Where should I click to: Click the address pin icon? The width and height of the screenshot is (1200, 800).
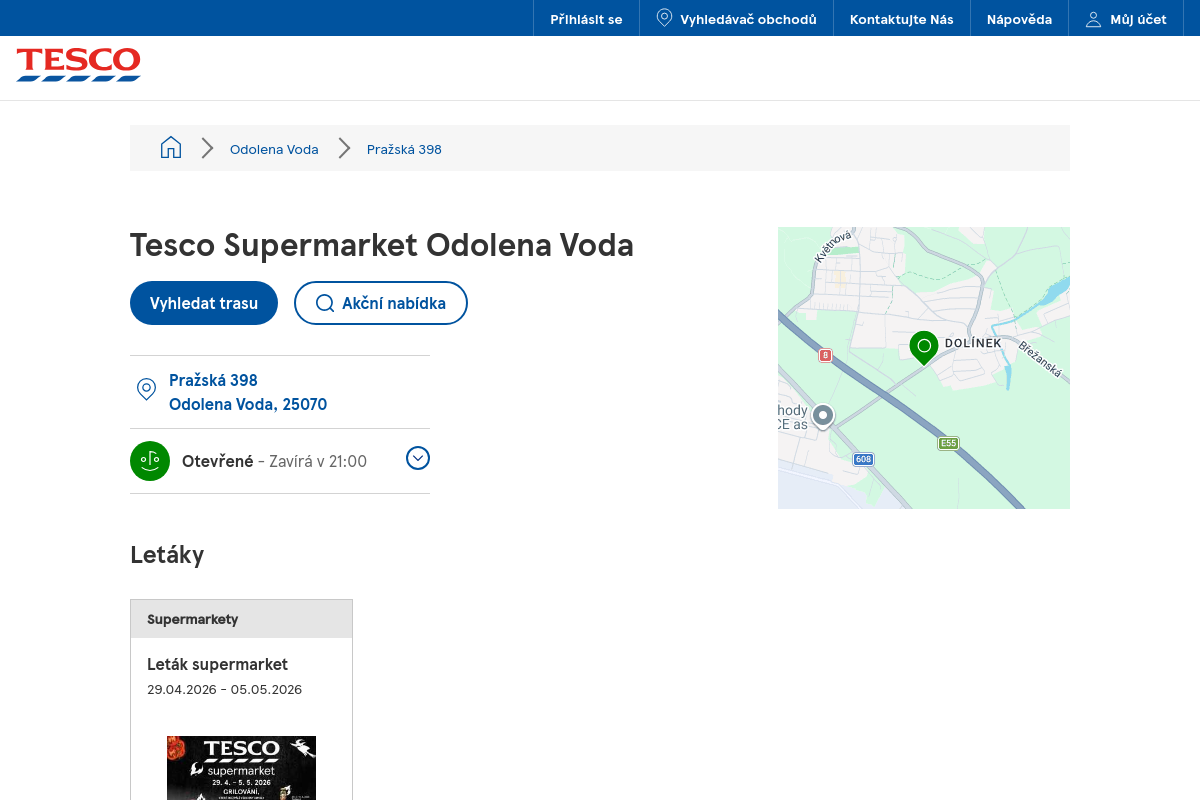point(146,390)
